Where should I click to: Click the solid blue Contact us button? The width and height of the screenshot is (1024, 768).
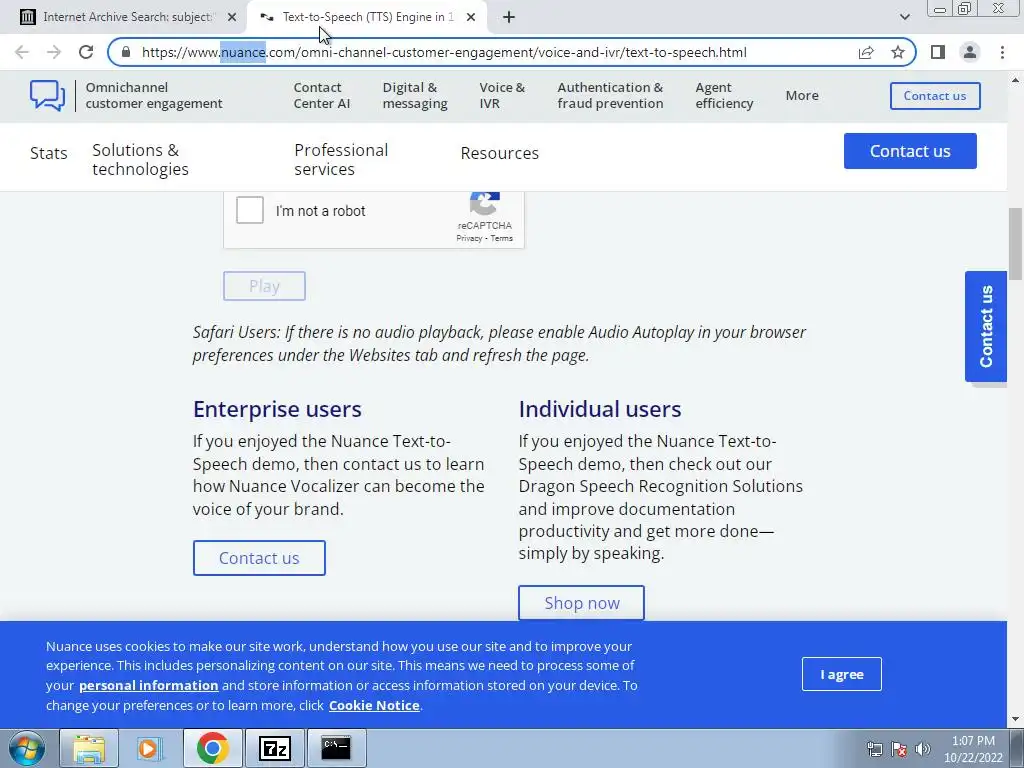tap(910, 151)
